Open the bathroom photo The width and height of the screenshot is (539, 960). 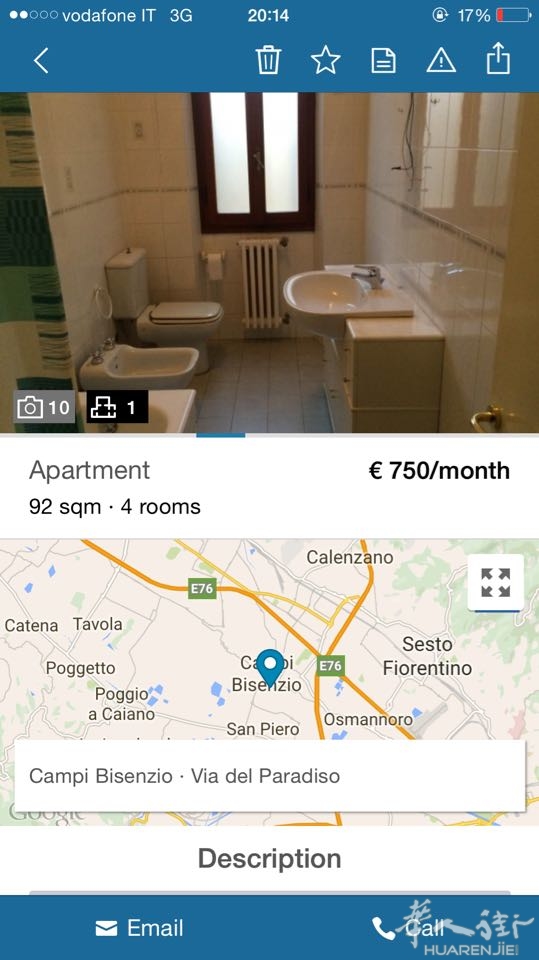(270, 263)
